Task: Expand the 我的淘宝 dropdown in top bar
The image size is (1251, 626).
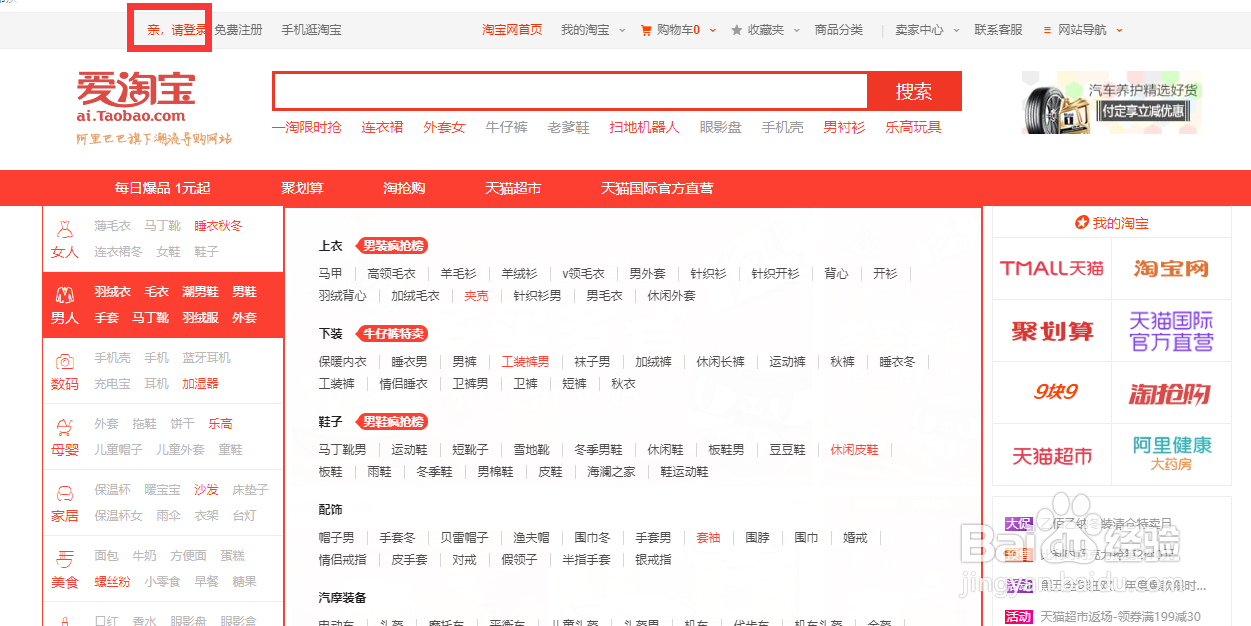Action: 622,30
